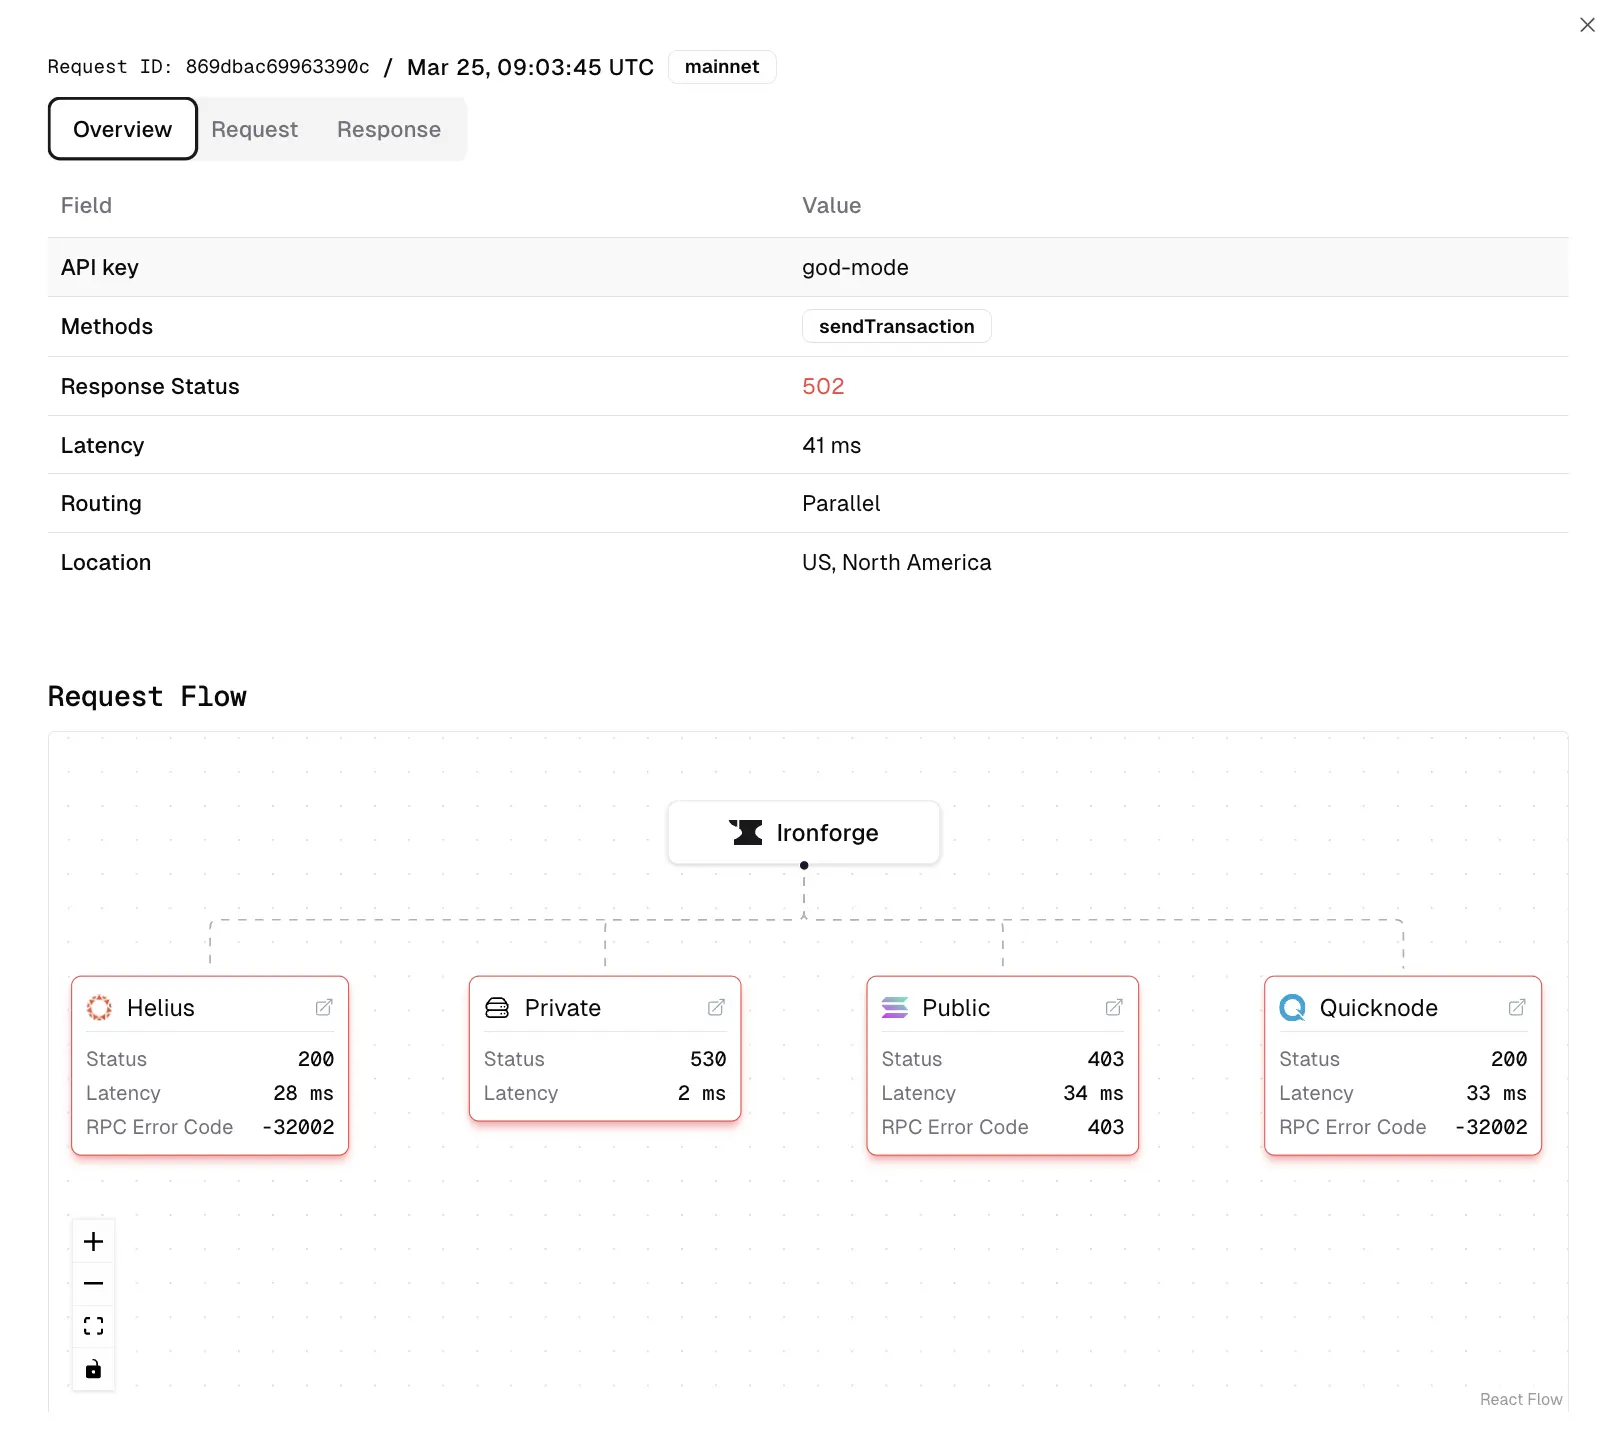
Task: Close the request details panel
Action: (x=1587, y=25)
